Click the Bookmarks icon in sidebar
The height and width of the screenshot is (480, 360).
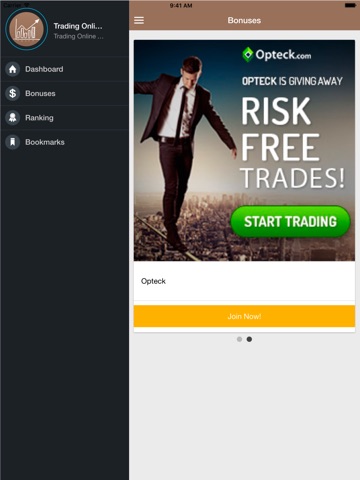pyautogui.click(x=13, y=142)
